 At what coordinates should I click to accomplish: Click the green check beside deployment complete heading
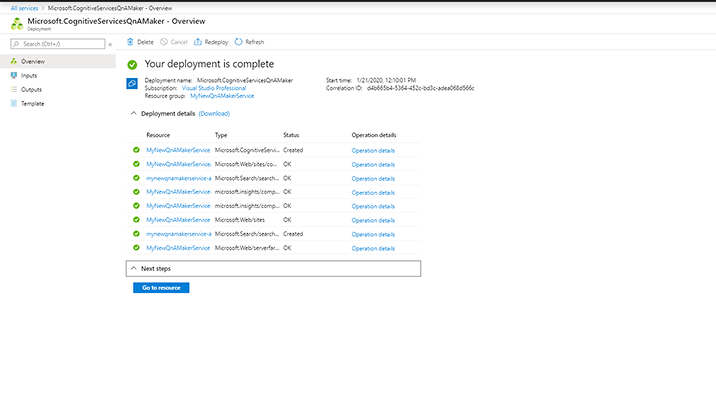pyautogui.click(x=132, y=65)
